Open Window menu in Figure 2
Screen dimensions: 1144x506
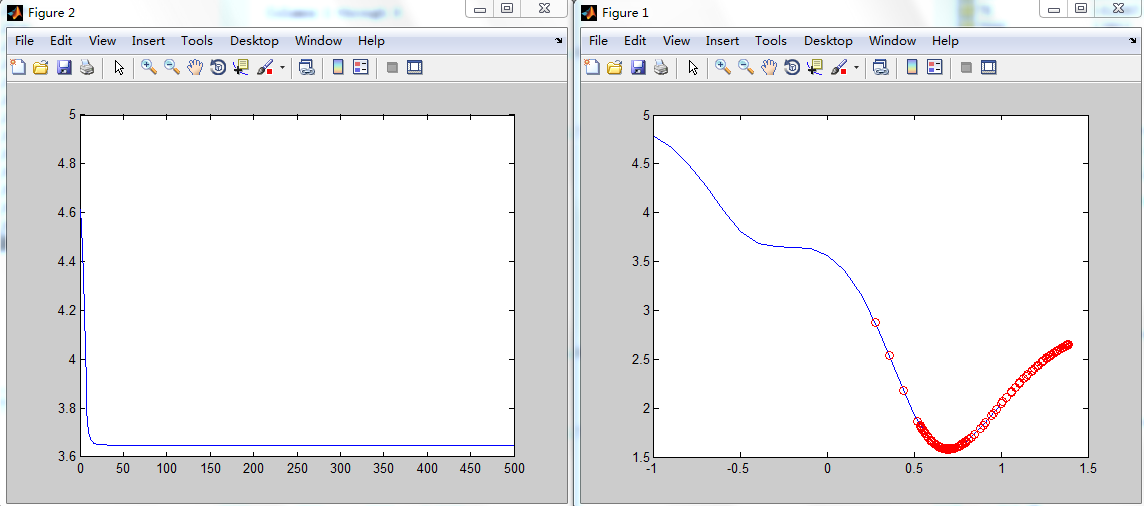coord(318,41)
